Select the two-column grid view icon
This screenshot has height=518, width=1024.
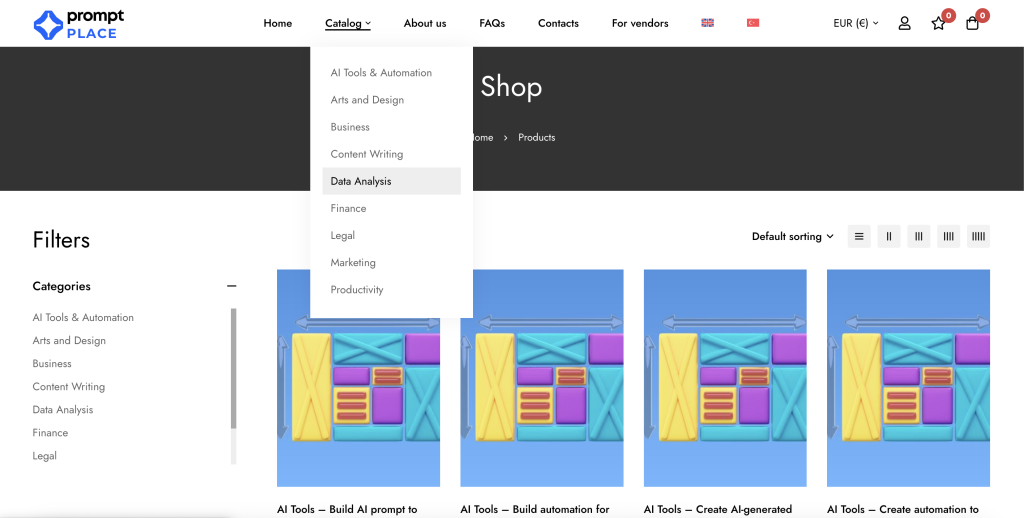[888, 237]
